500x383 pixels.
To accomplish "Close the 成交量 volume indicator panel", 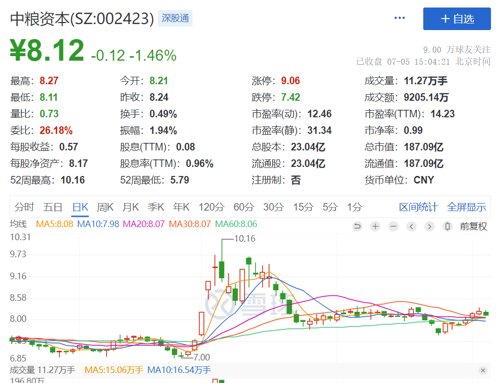I will tap(483, 370).
